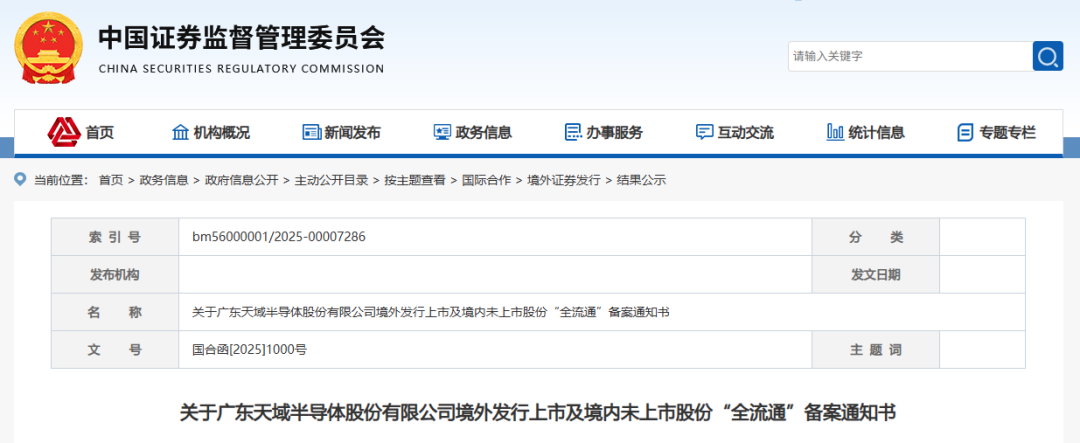This screenshot has width=1080, height=443.
Task: Click the bar chart icon beside 统计信息
Action: pos(835,132)
